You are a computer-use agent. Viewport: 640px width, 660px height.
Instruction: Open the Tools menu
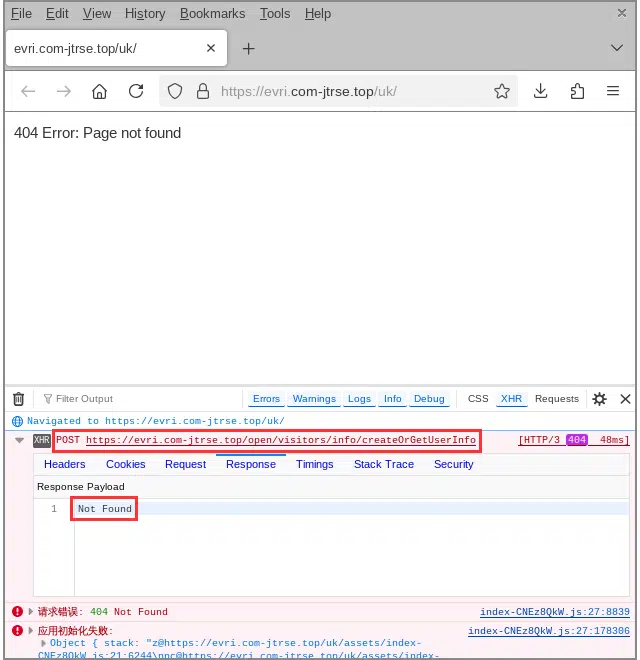click(x=275, y=13)
